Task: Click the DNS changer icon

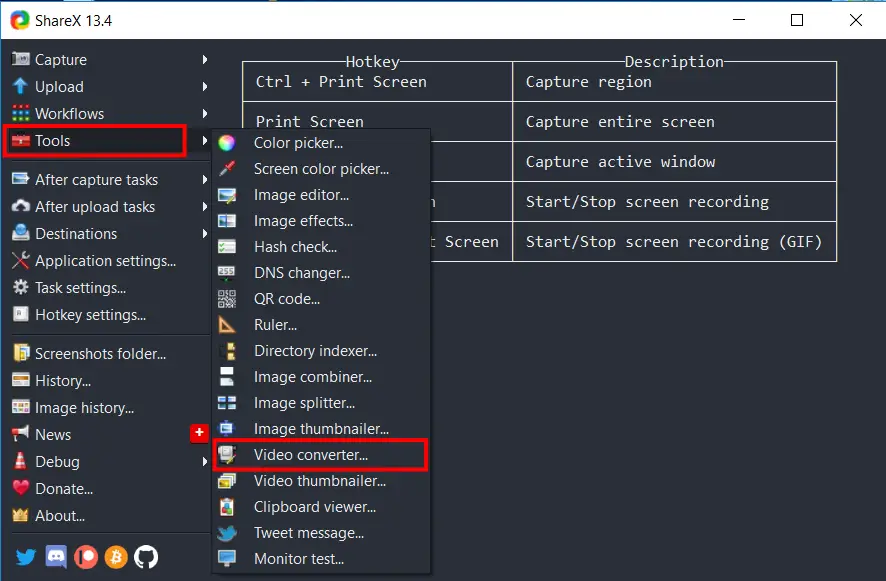Action: tap(227, 273)
